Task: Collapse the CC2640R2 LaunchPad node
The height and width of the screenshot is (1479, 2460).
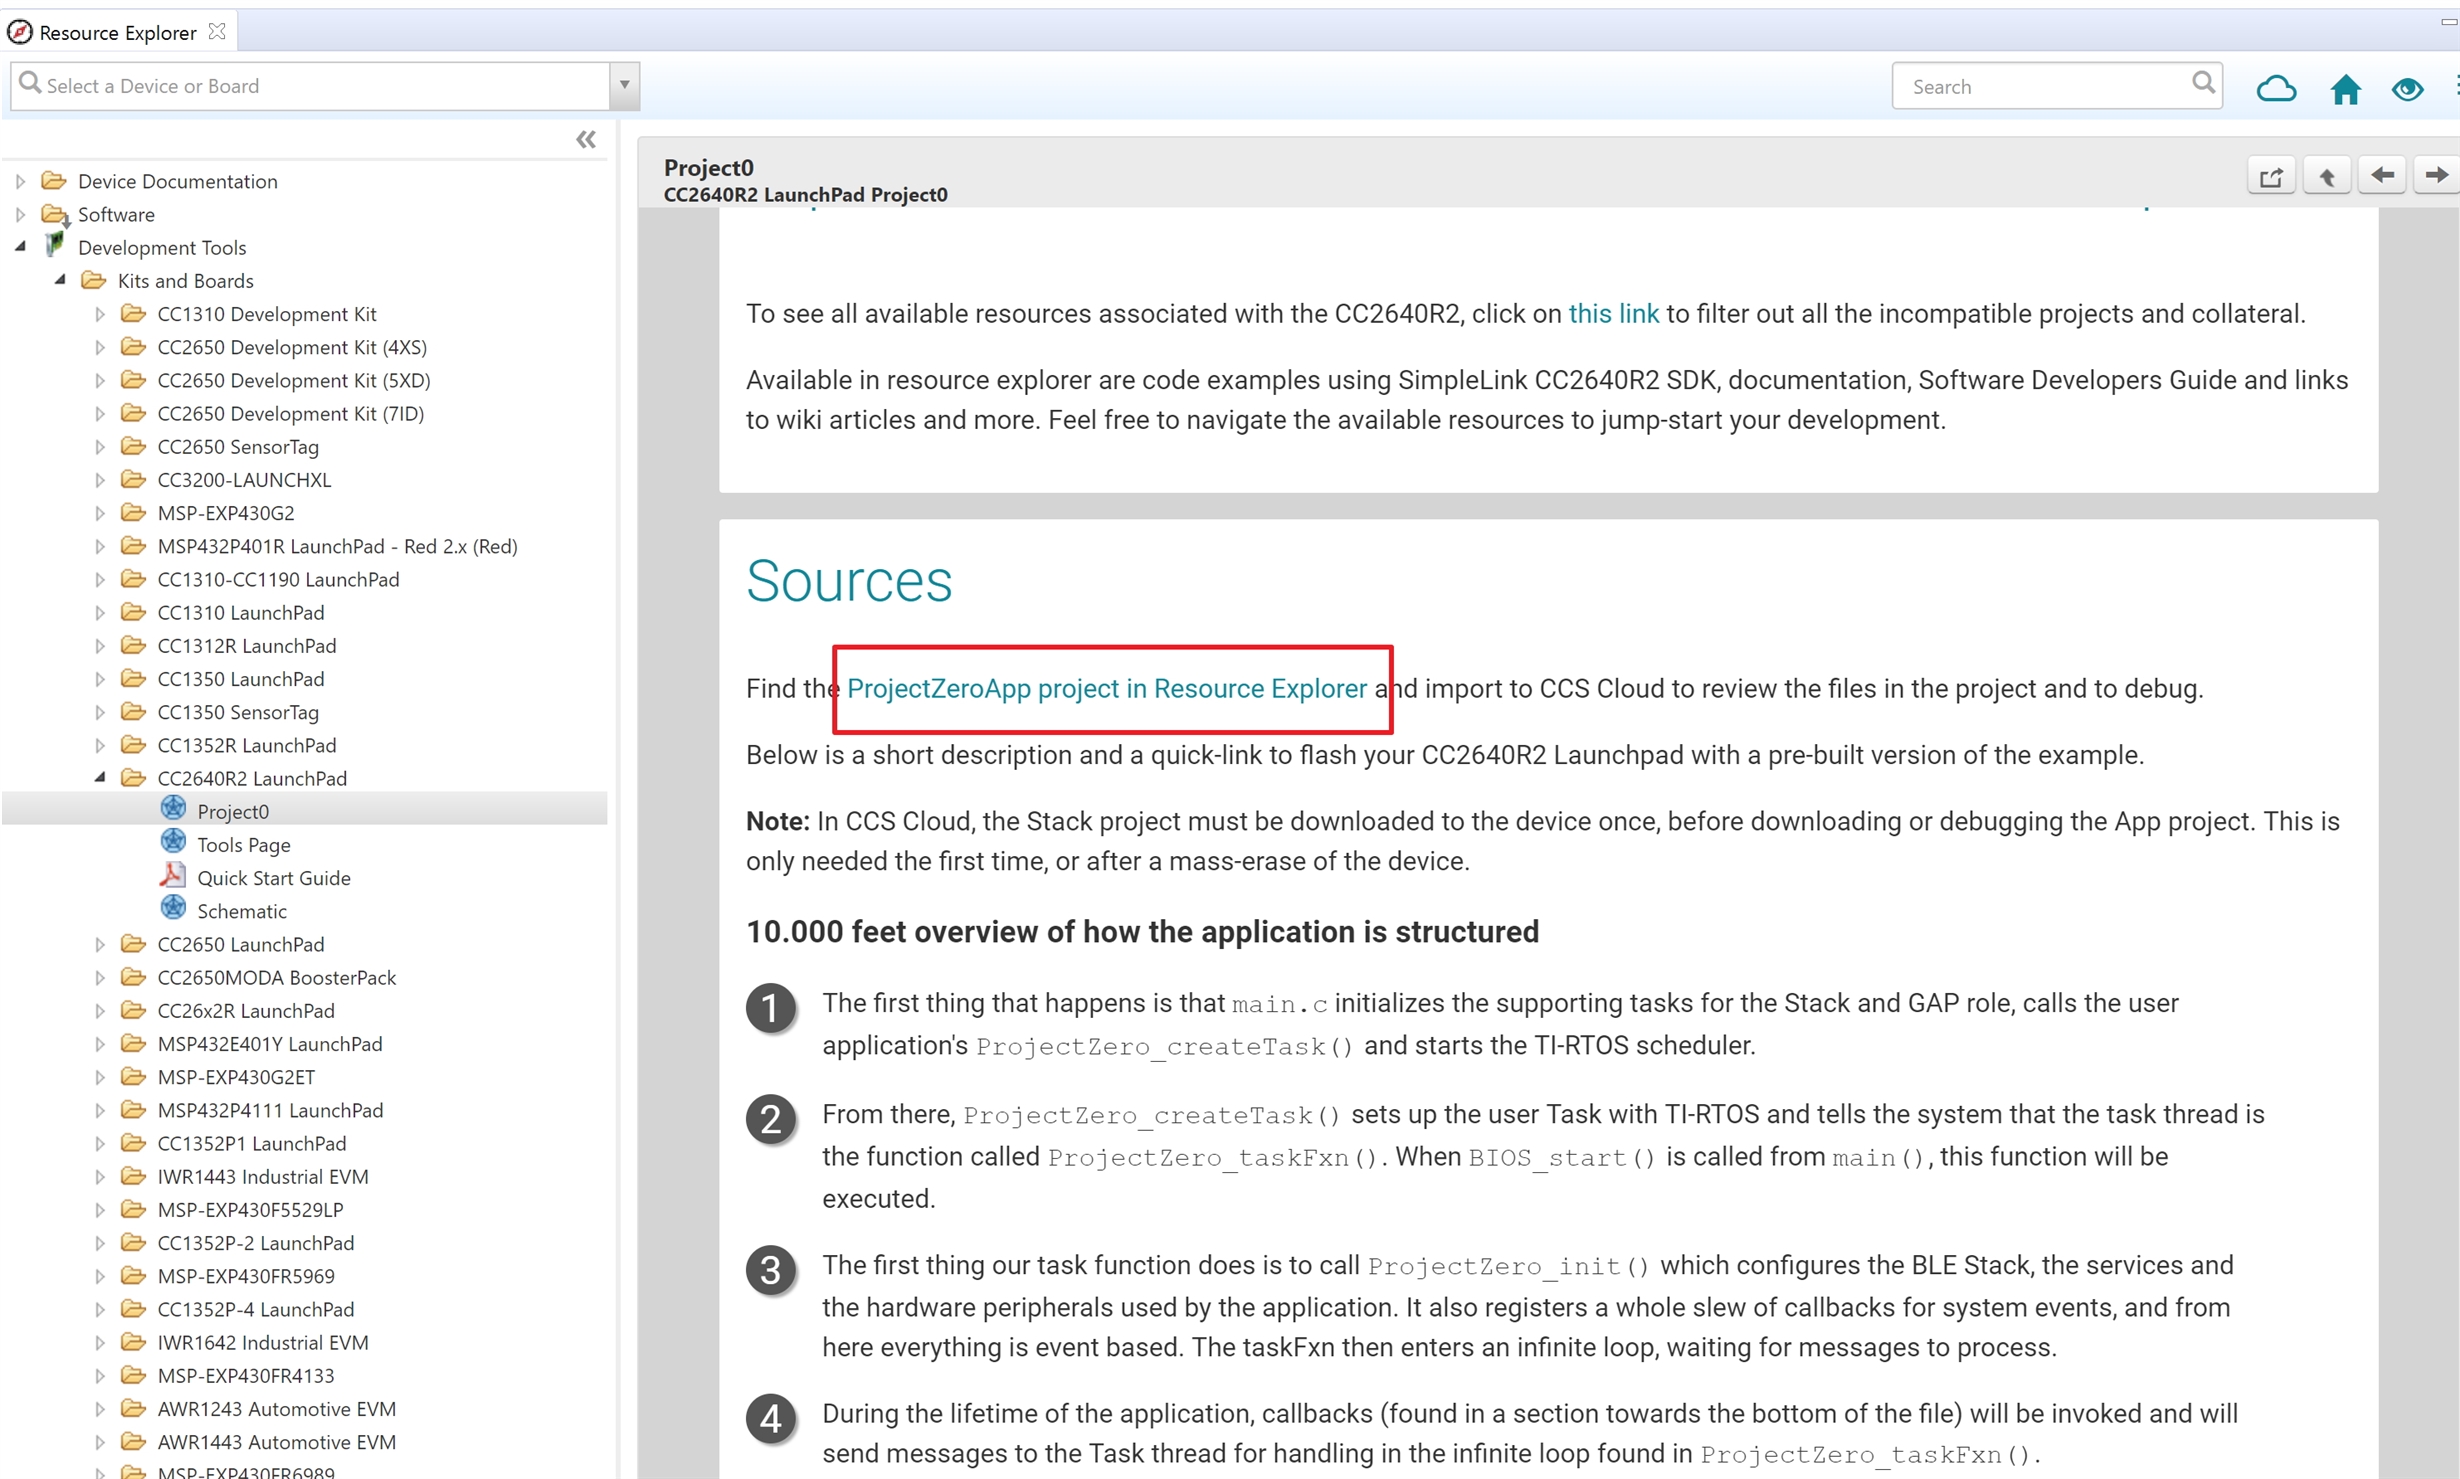Action: click(x=100, y=778)
